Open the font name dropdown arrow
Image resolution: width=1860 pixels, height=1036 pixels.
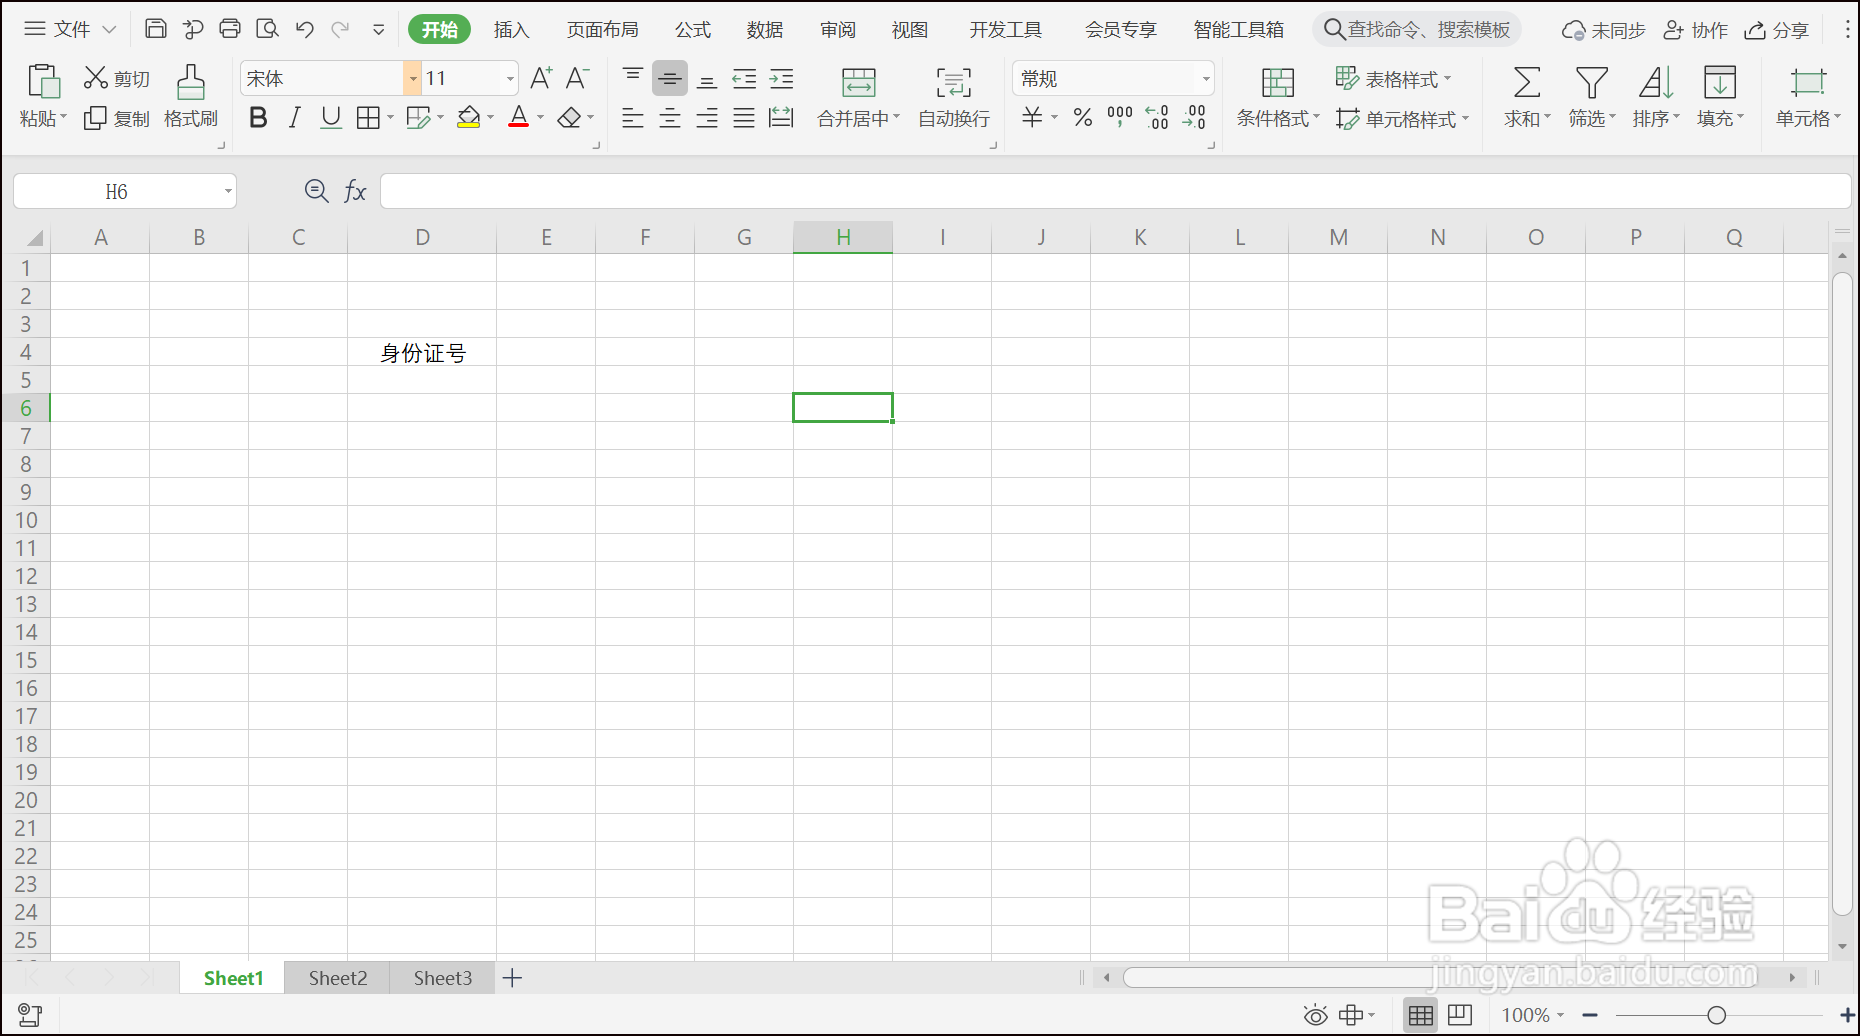tap(412, 78)
